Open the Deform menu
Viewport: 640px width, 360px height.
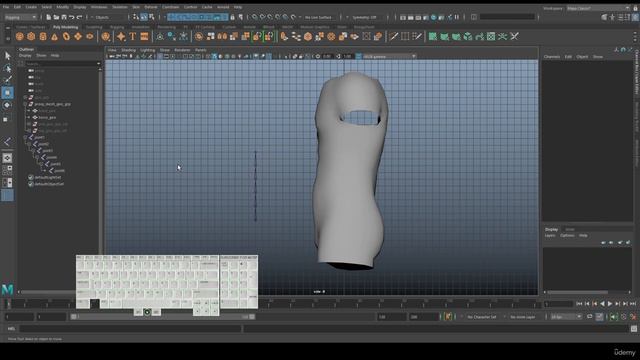click(151, 7)
